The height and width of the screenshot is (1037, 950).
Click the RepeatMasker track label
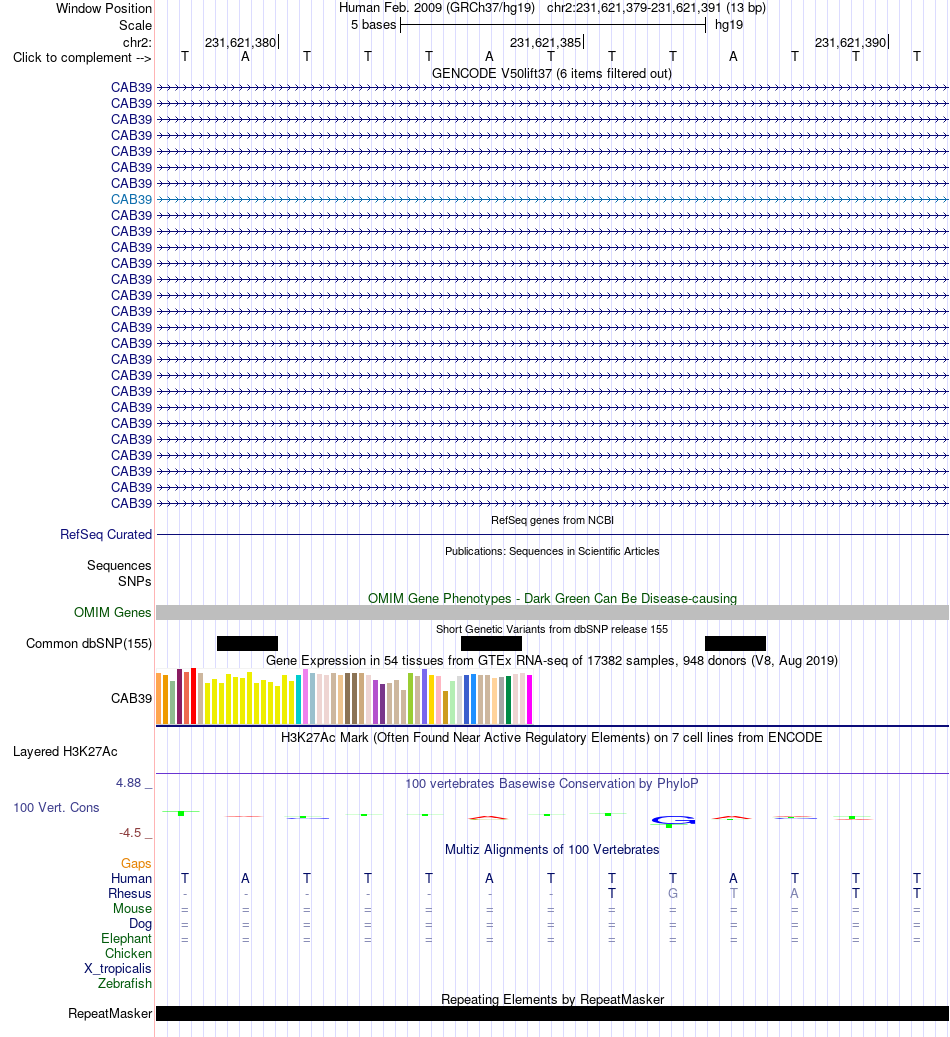point(110,1014)
